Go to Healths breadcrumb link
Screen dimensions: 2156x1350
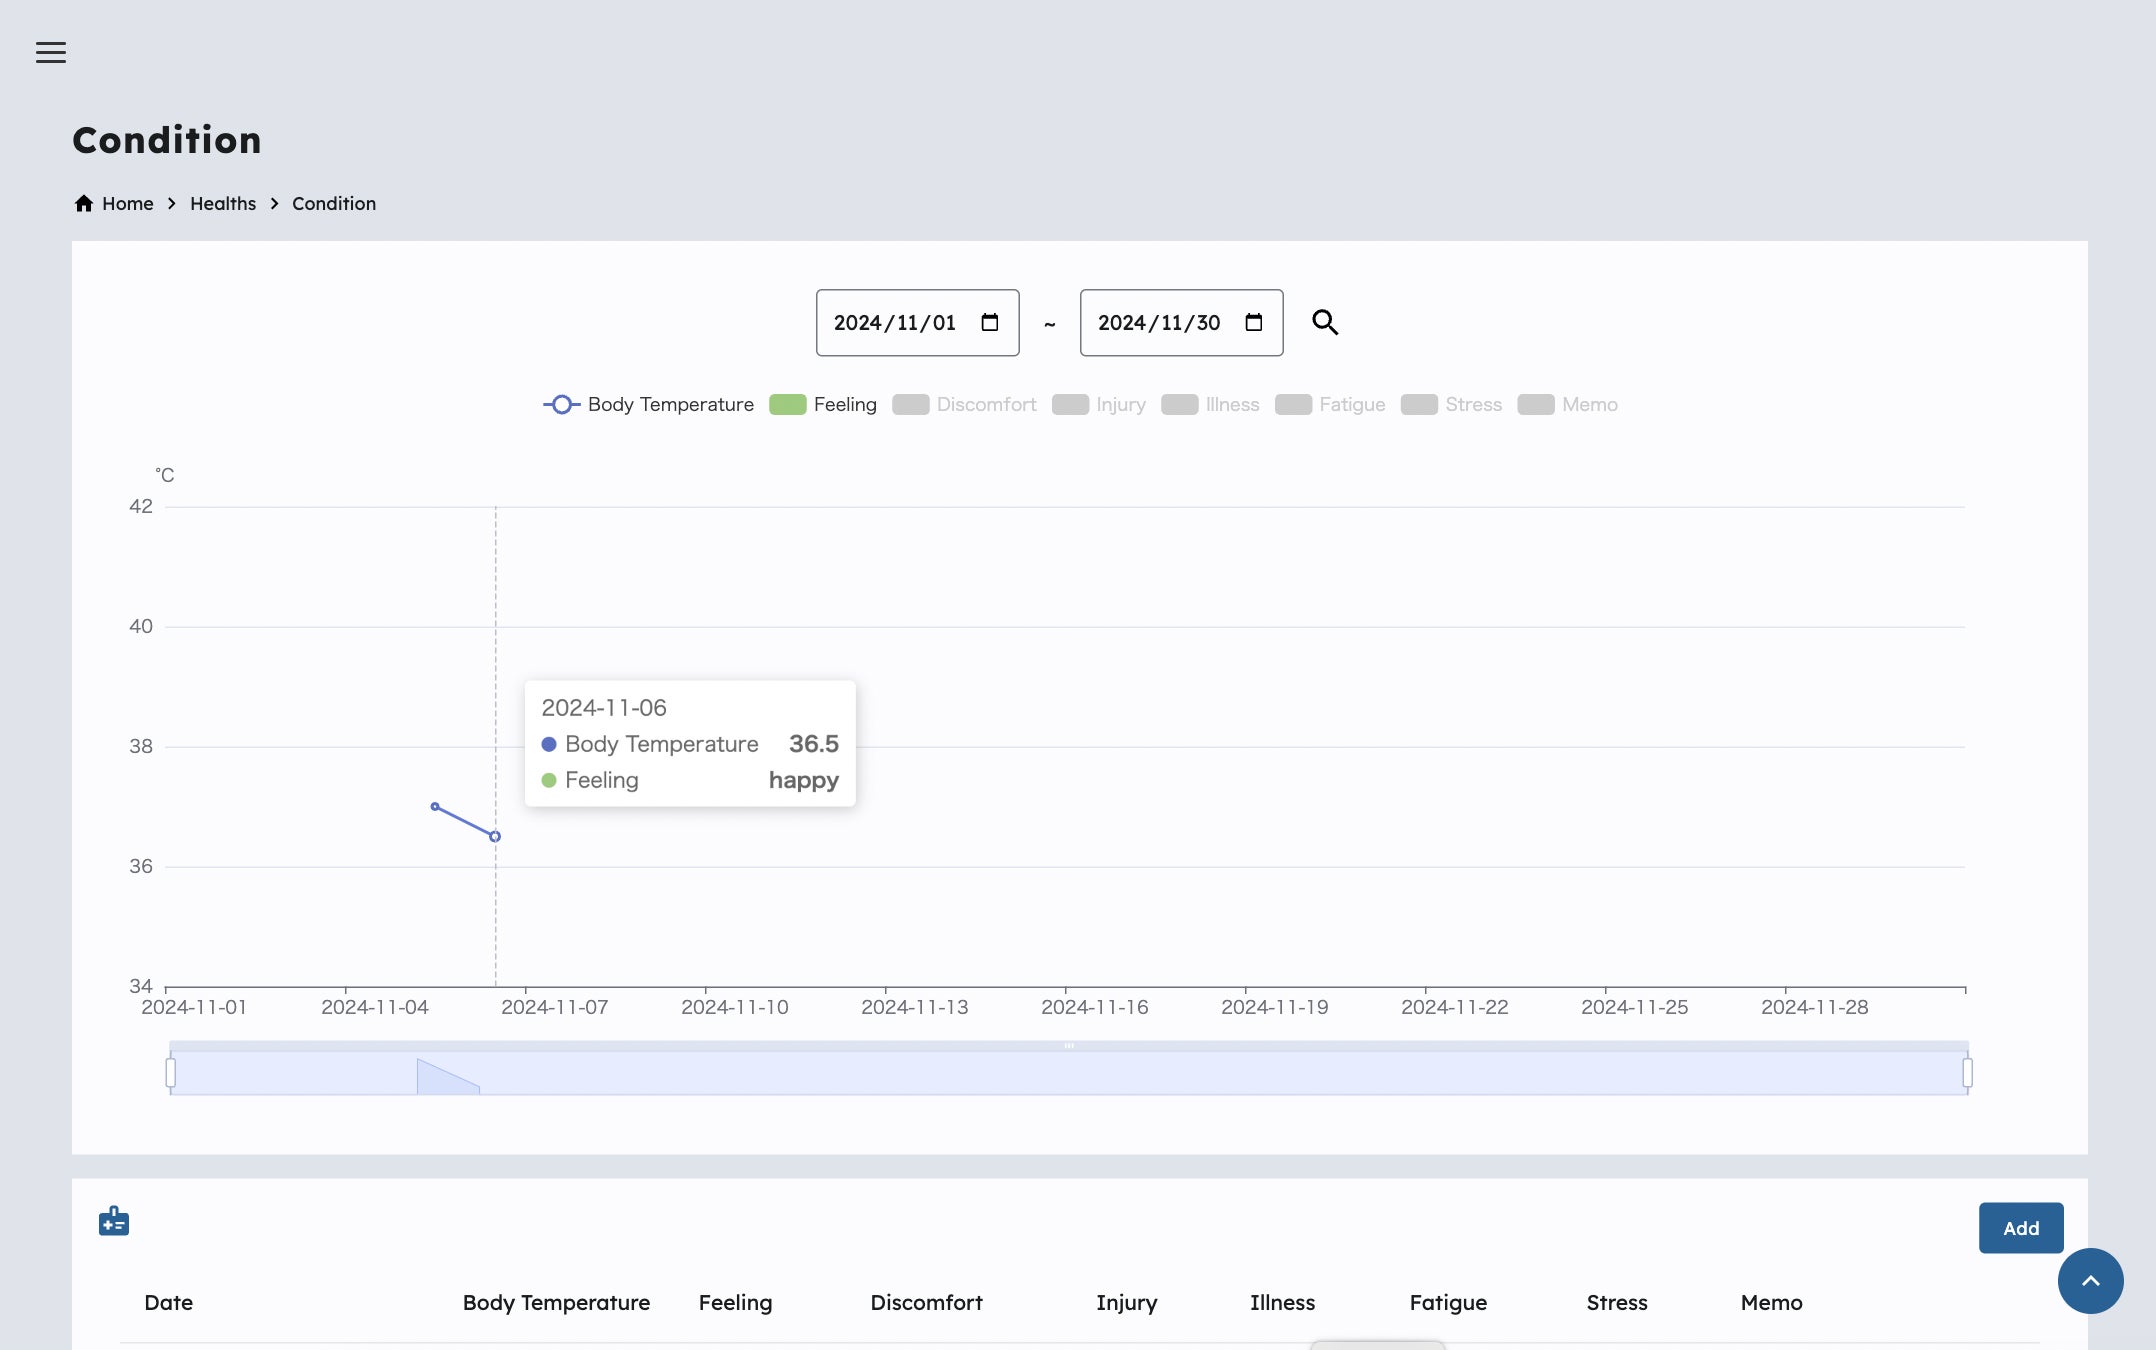click(223, 203)
